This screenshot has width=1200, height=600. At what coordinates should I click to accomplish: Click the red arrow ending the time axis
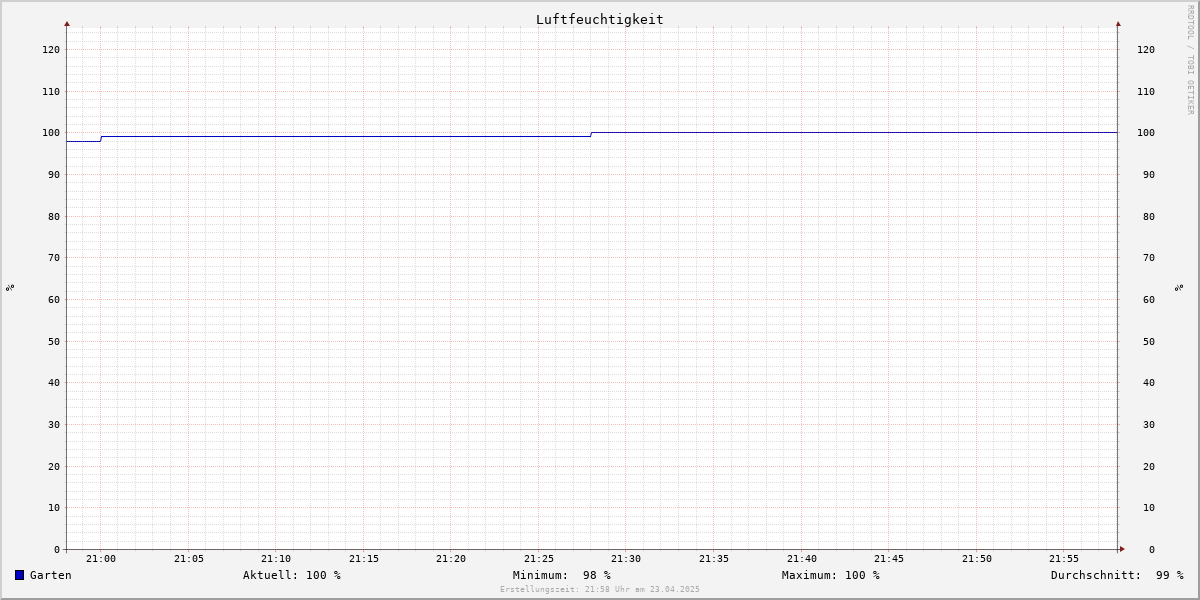pos(1122,548)
